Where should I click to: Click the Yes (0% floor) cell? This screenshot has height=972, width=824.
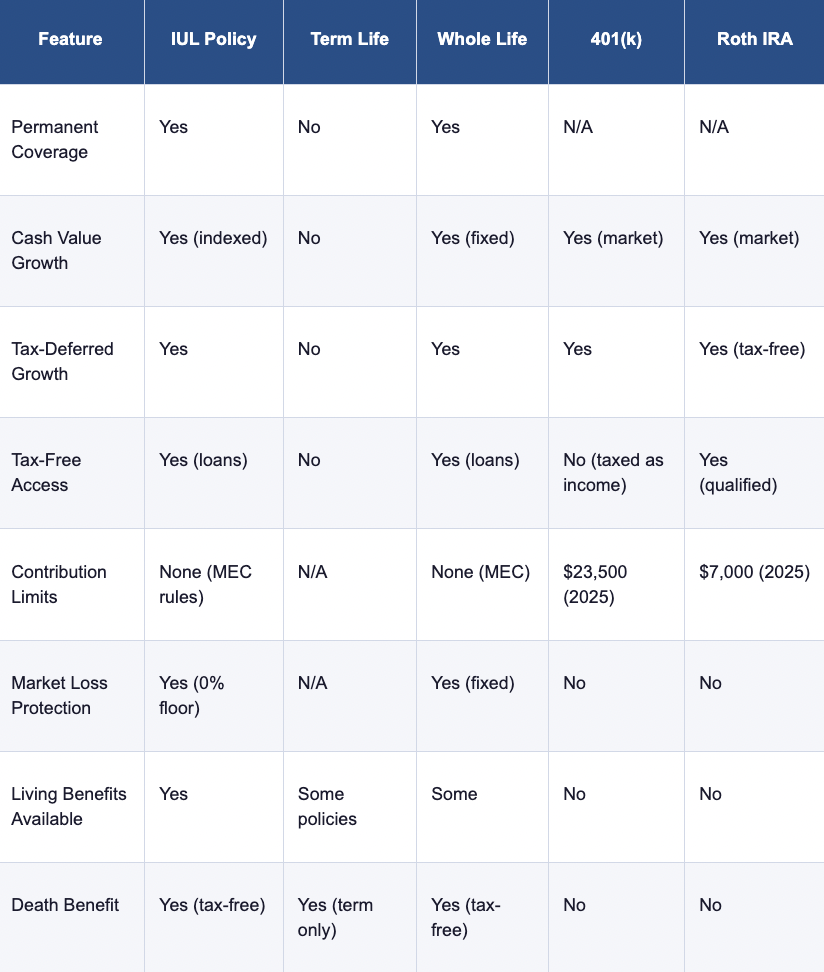point(192,695)
